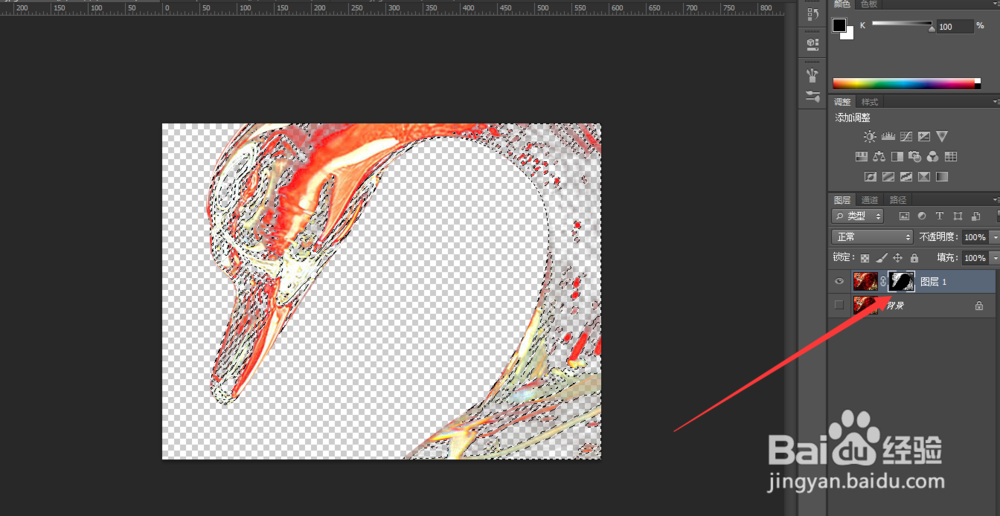Viewport: 1000px width, 516px height.
Task: Select the 背景 layer thumbnail
Action: point(865,305)
